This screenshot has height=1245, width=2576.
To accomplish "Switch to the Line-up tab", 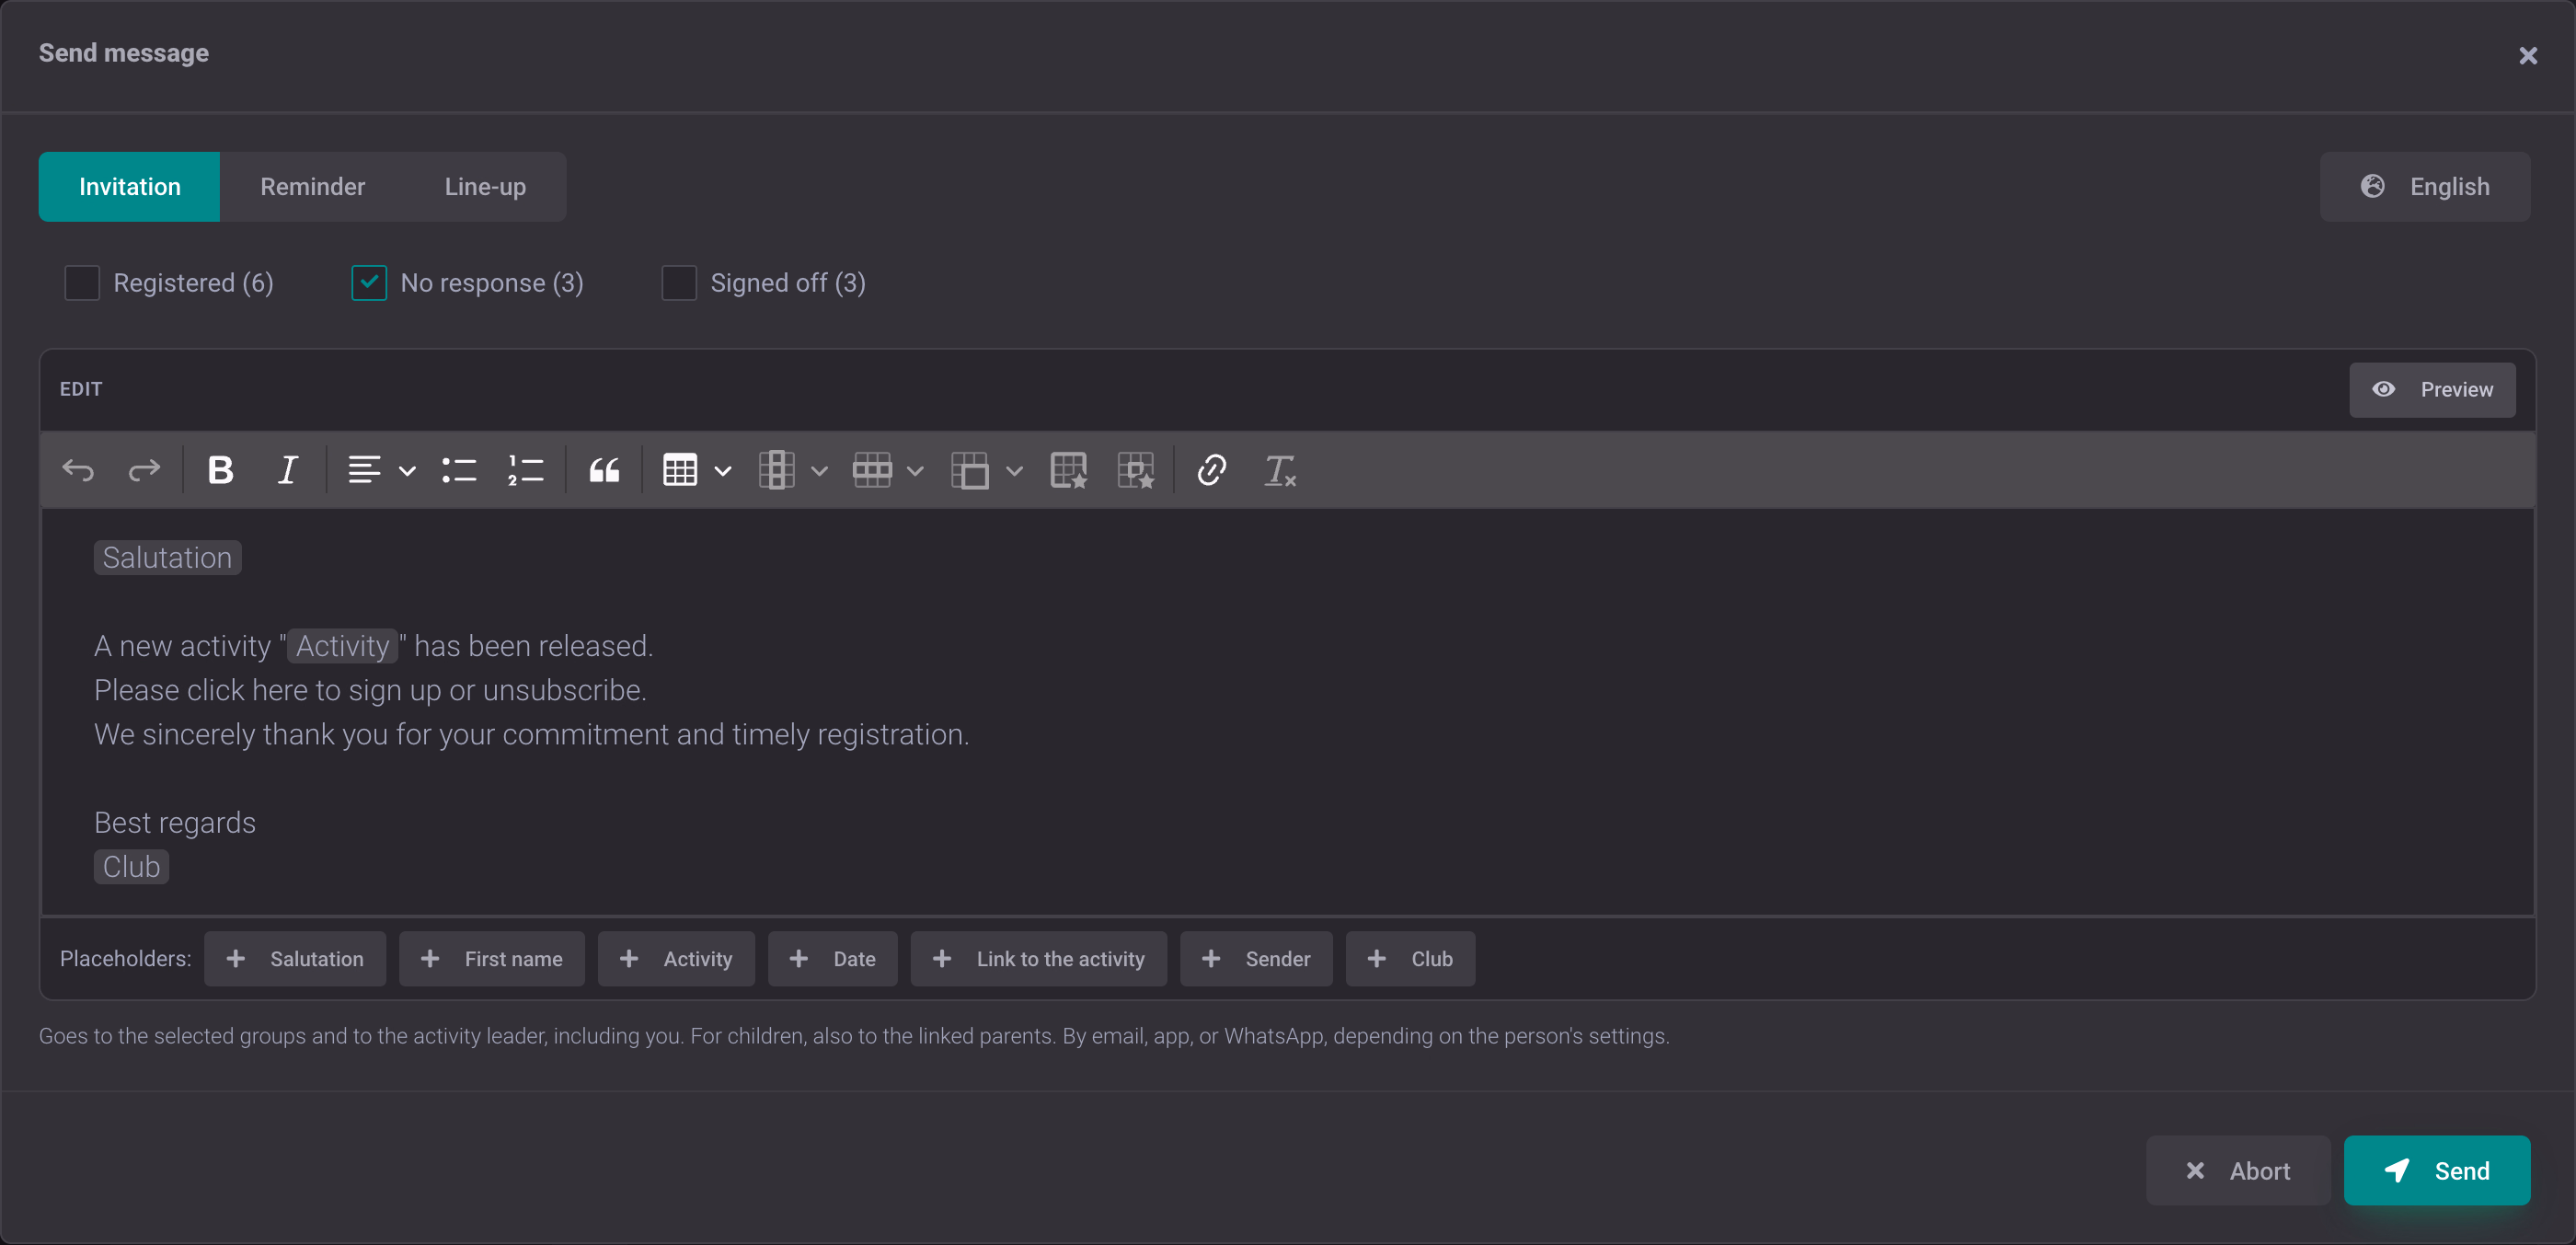I will tap(485, 187).
